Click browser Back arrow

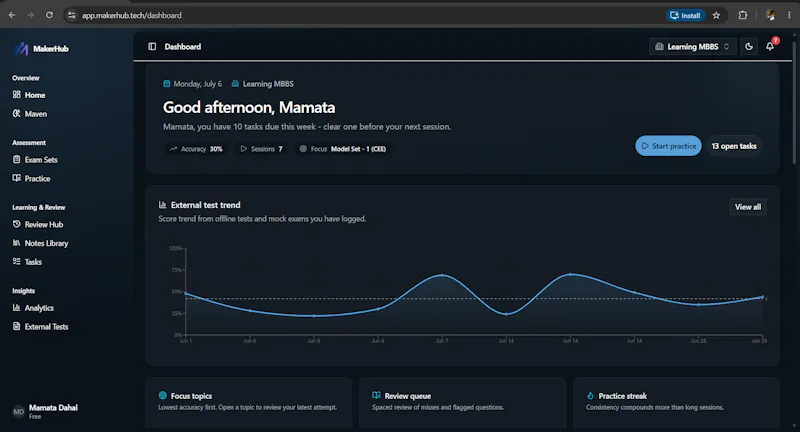click(12, 15)
